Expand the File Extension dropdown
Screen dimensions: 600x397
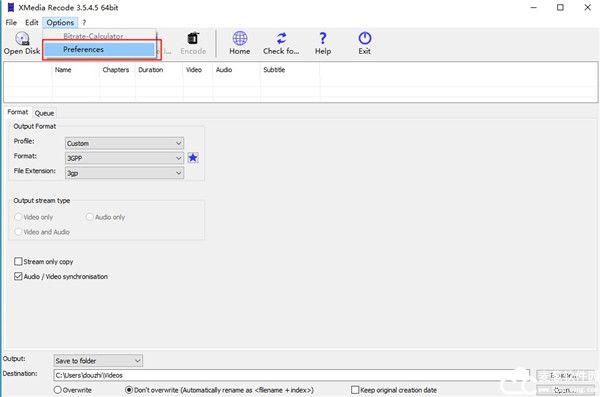(x=124, y=173)
